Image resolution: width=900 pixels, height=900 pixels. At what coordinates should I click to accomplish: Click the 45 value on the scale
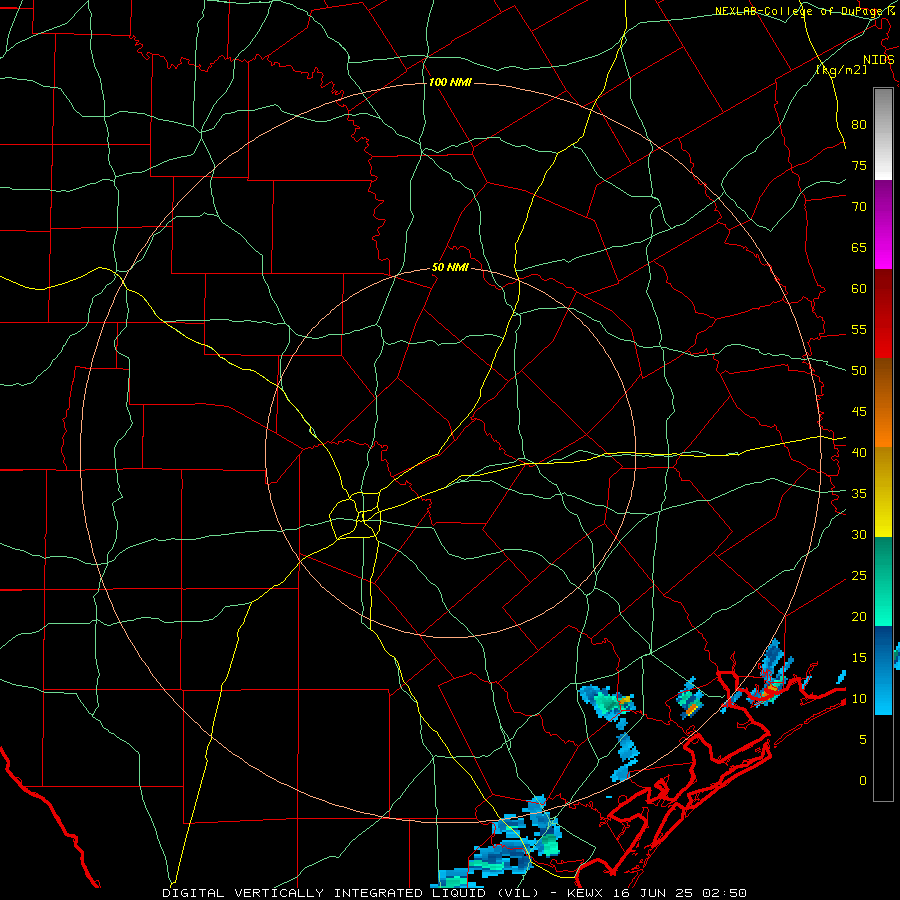click(859, 412)
